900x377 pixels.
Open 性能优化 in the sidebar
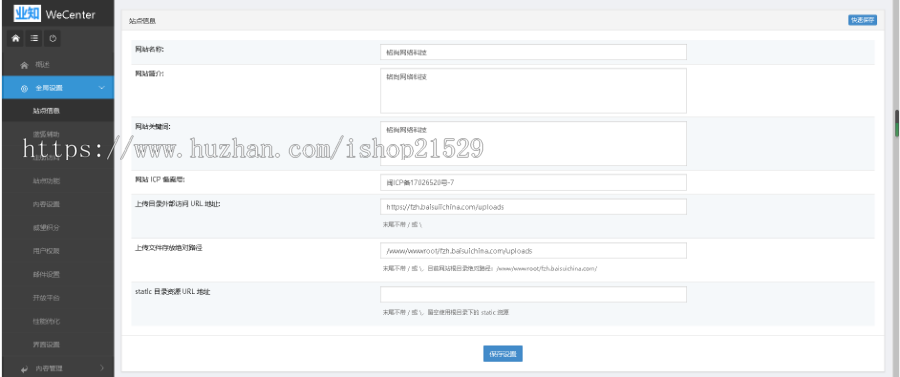(57, 321)
